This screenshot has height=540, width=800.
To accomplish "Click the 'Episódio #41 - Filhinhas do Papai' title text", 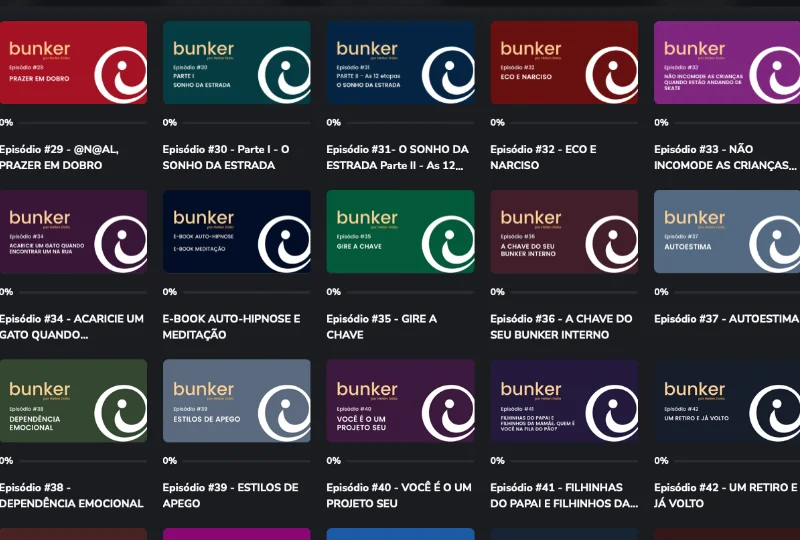I will click(x=563, y=495).
